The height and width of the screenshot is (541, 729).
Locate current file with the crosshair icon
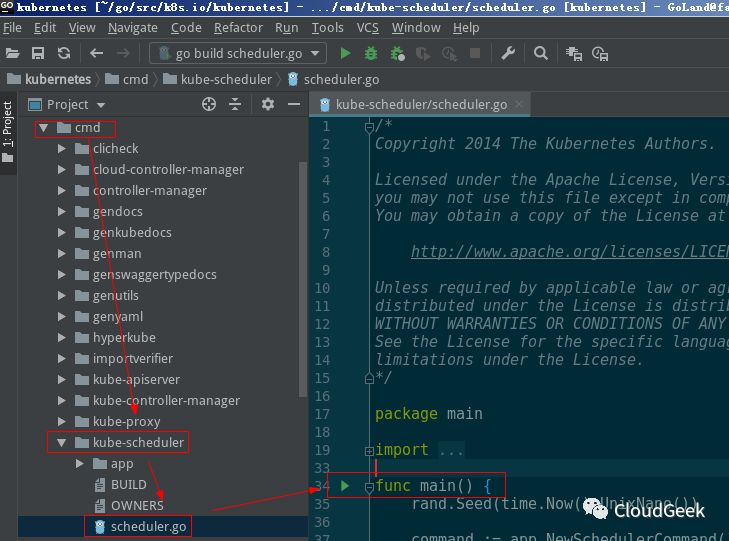click(209, 104)
